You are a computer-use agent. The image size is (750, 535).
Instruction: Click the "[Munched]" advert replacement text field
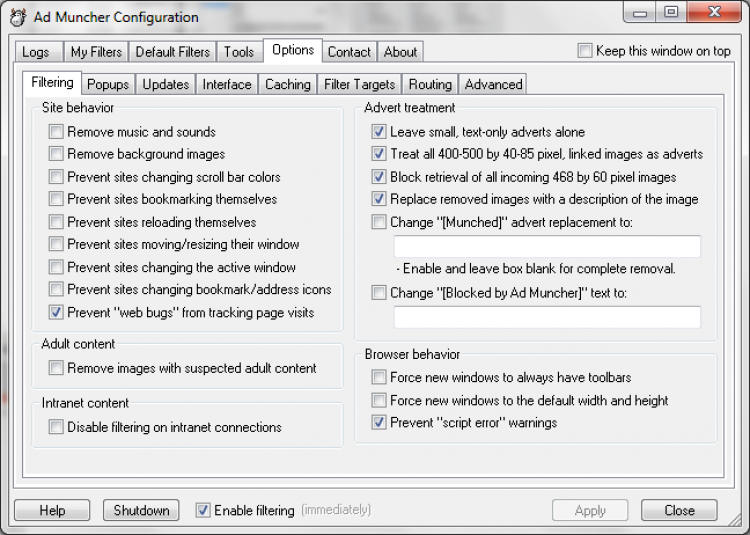[x=547, y=246]
